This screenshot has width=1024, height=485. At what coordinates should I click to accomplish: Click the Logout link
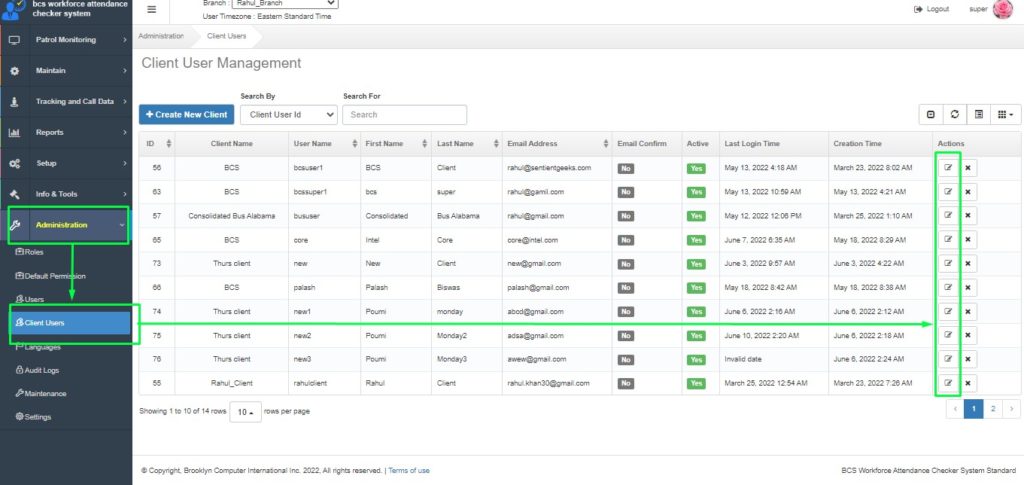coord(931,9)
